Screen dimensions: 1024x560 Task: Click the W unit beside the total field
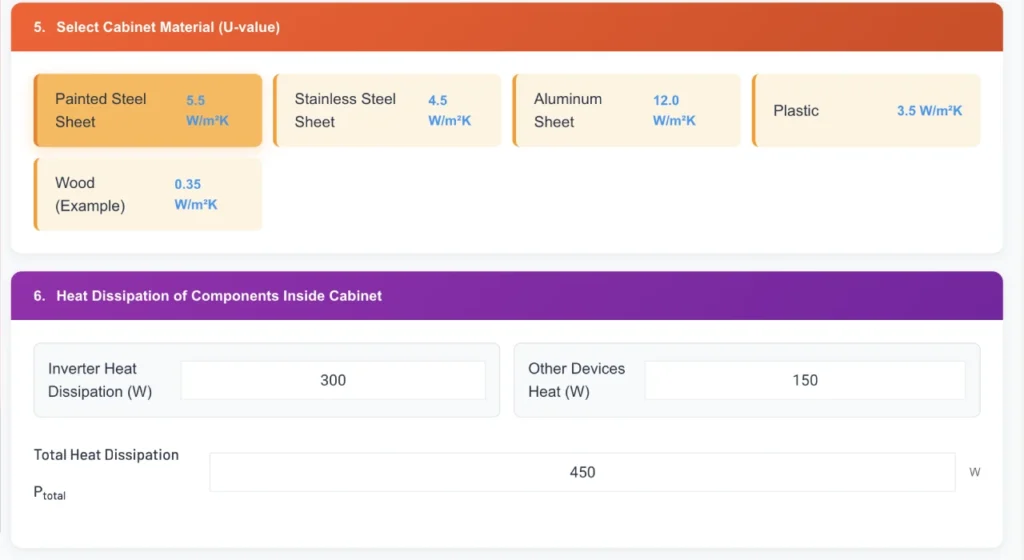tap(974, 472)
